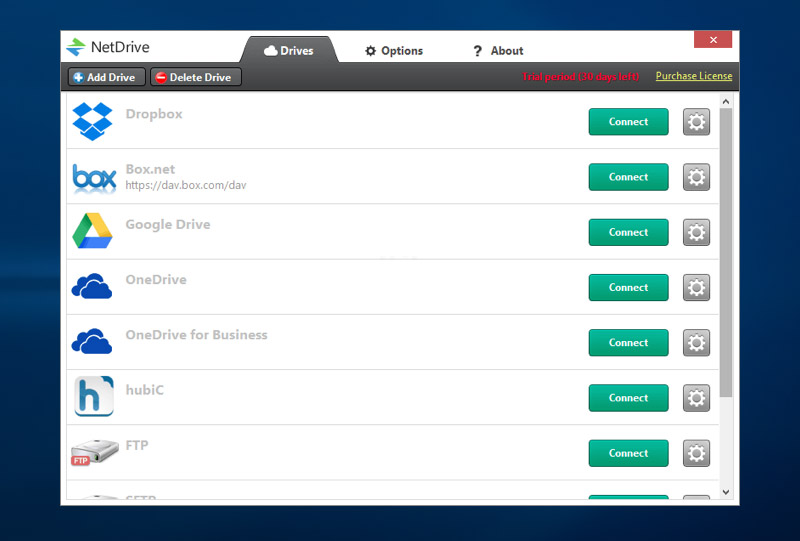The width and height of the screenshot is (800, 541).
Task: Connect the OneDrive drive
Action: 629,287
